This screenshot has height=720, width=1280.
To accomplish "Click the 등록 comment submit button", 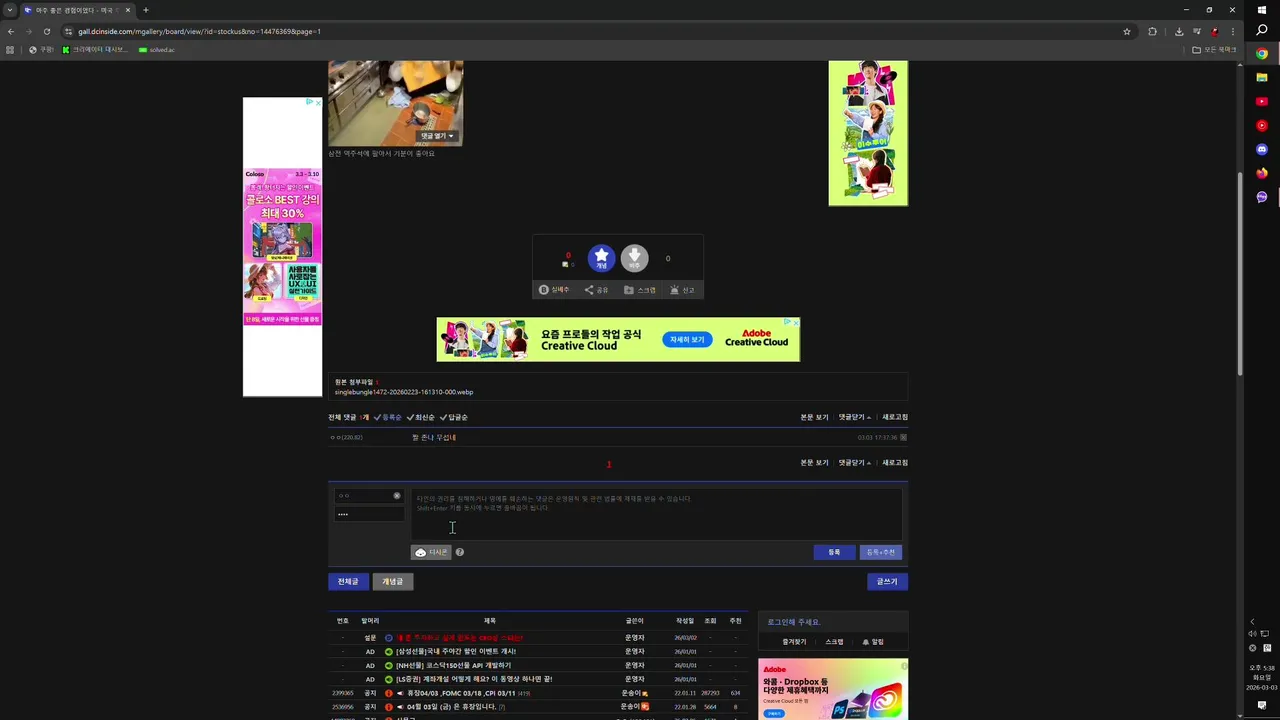I will pos(834,552).
